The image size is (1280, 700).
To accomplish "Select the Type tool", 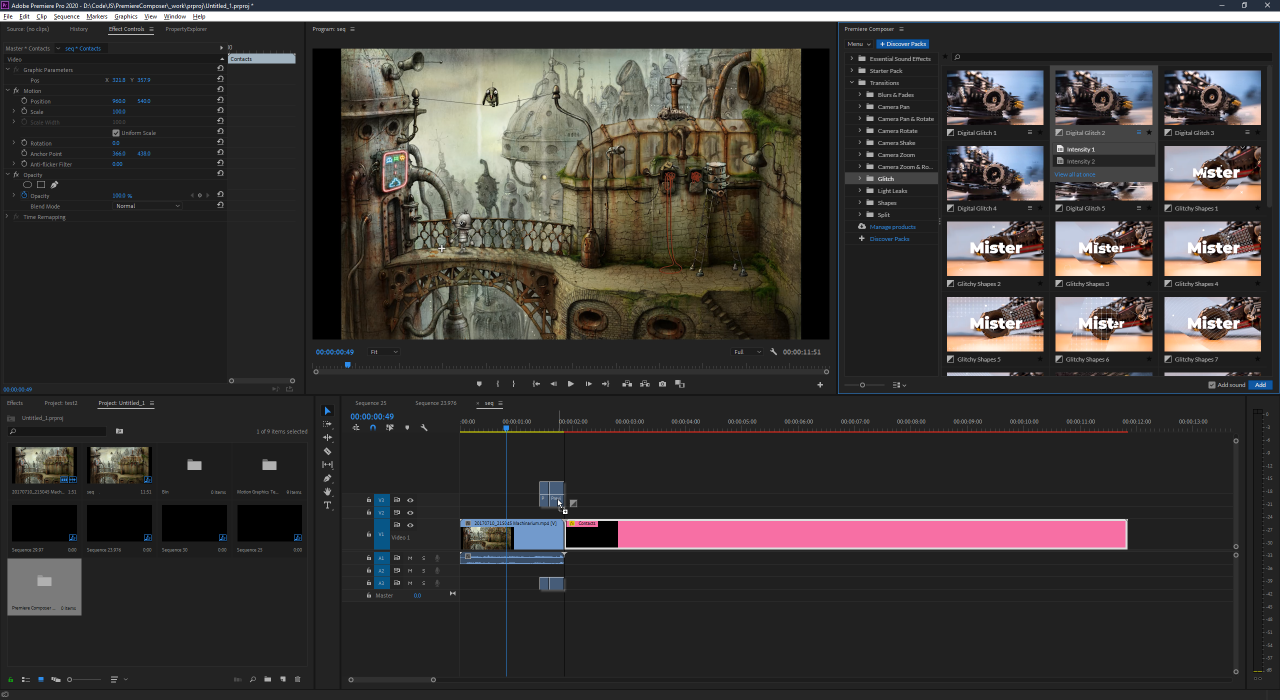I will (327, 505).
